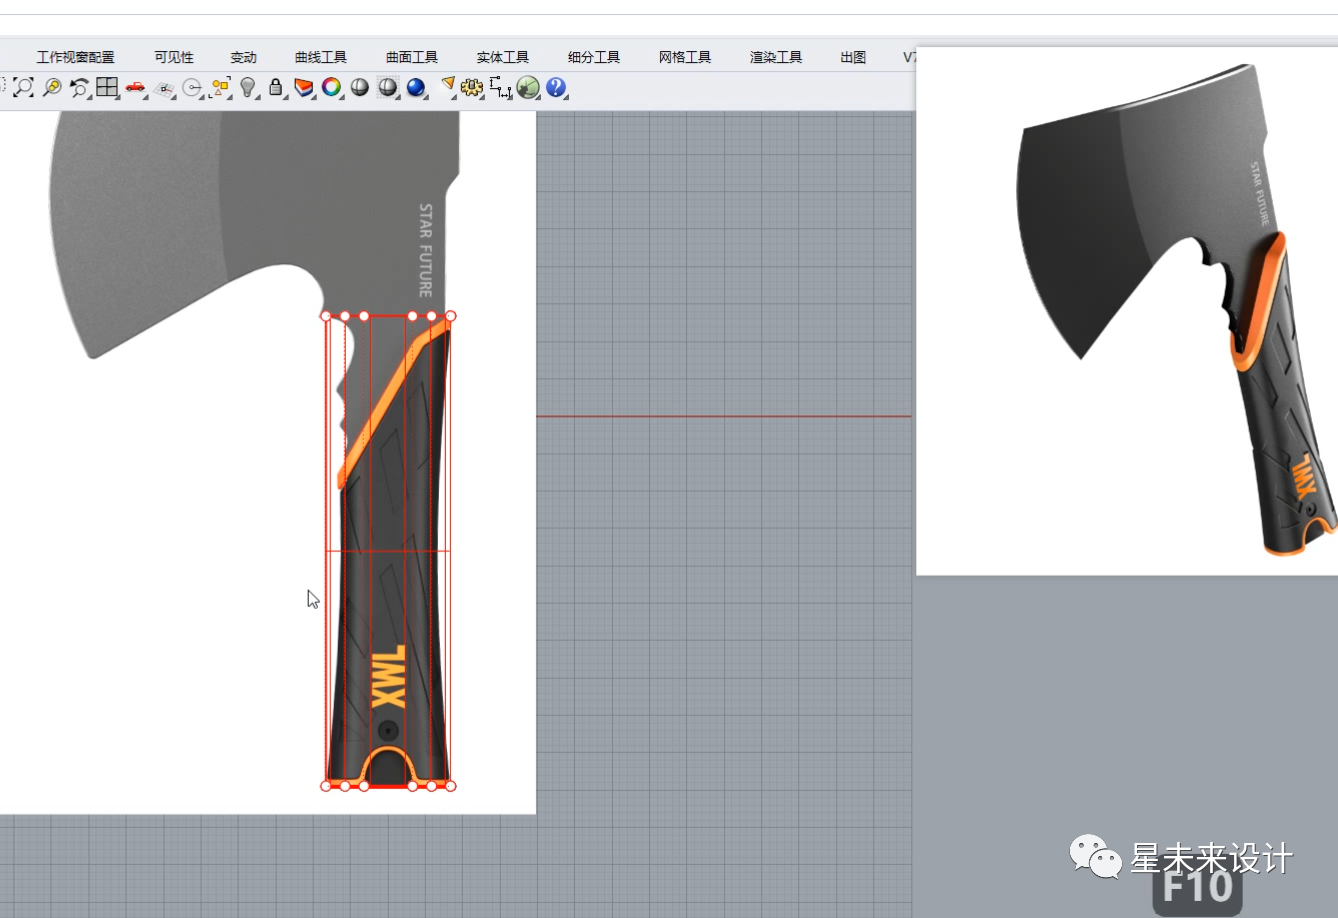The width and height of the screenshot is (1338, 918).
Task: Click the gray sphere on grid icon
Action: pos(388,88)
